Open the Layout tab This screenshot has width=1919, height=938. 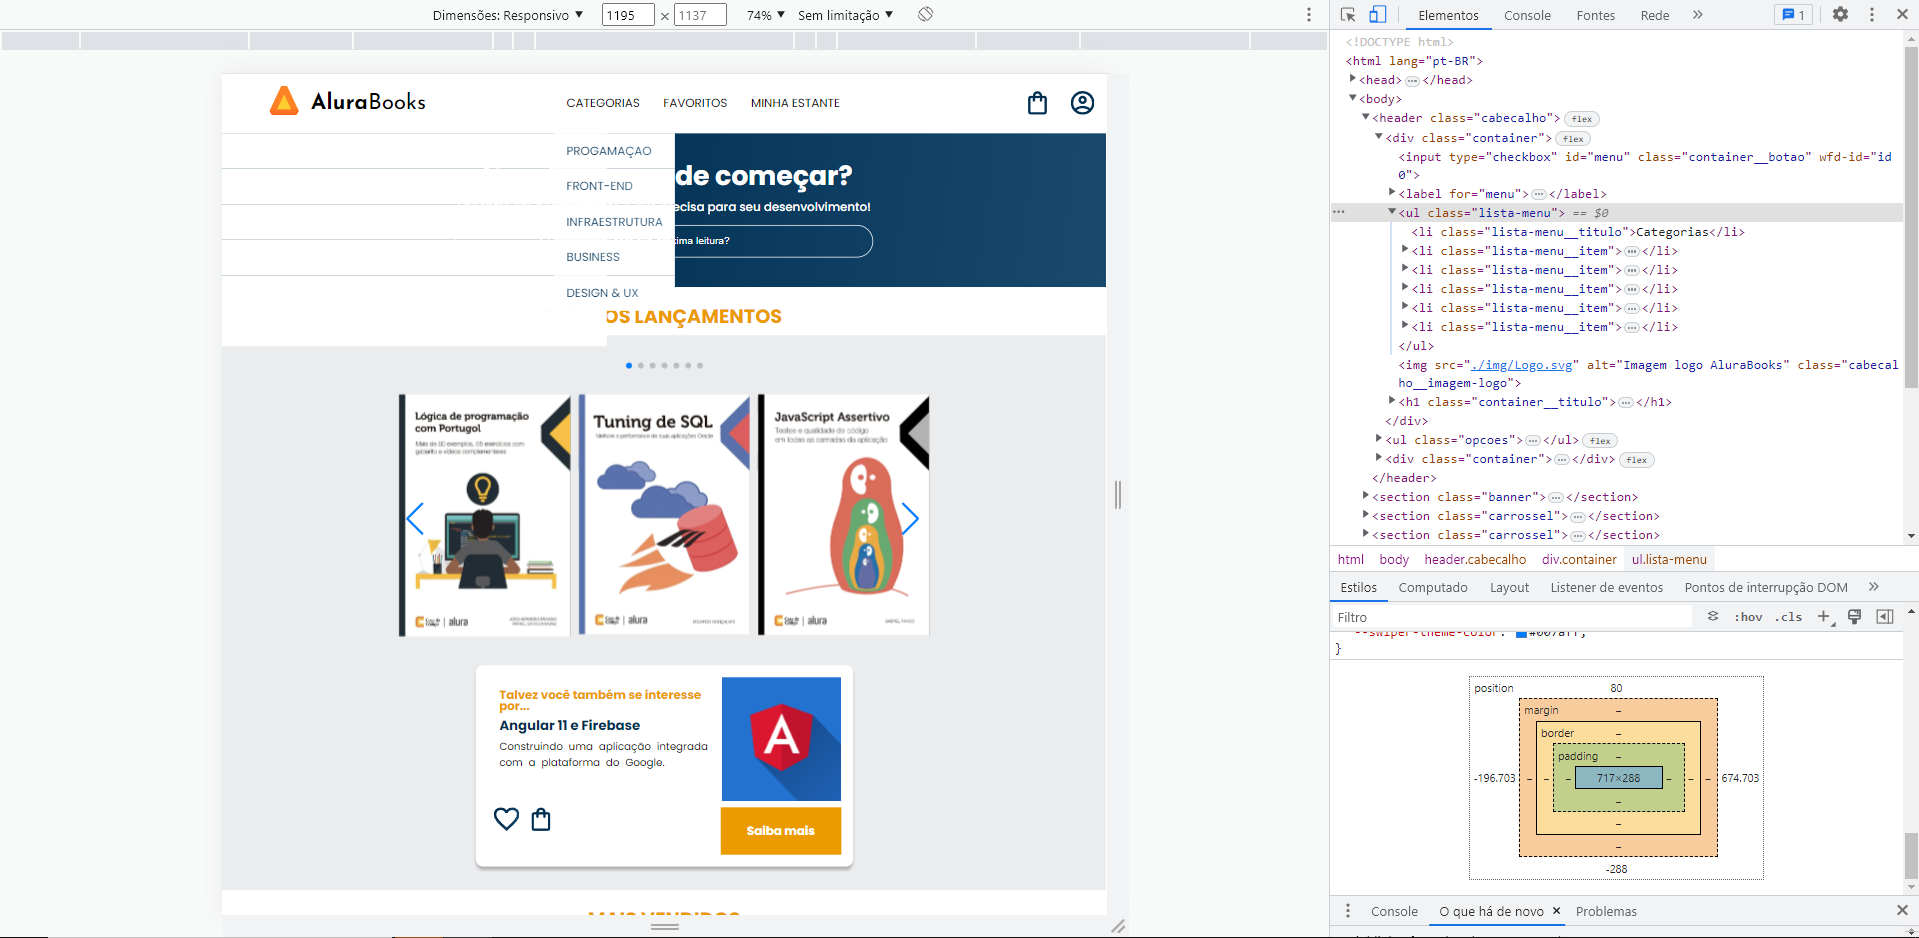coord(1509,587)
